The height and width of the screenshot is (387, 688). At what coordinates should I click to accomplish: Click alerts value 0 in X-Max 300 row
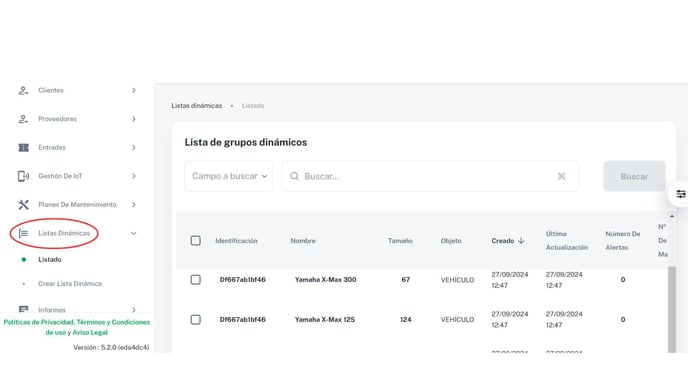tap(623, 280)
